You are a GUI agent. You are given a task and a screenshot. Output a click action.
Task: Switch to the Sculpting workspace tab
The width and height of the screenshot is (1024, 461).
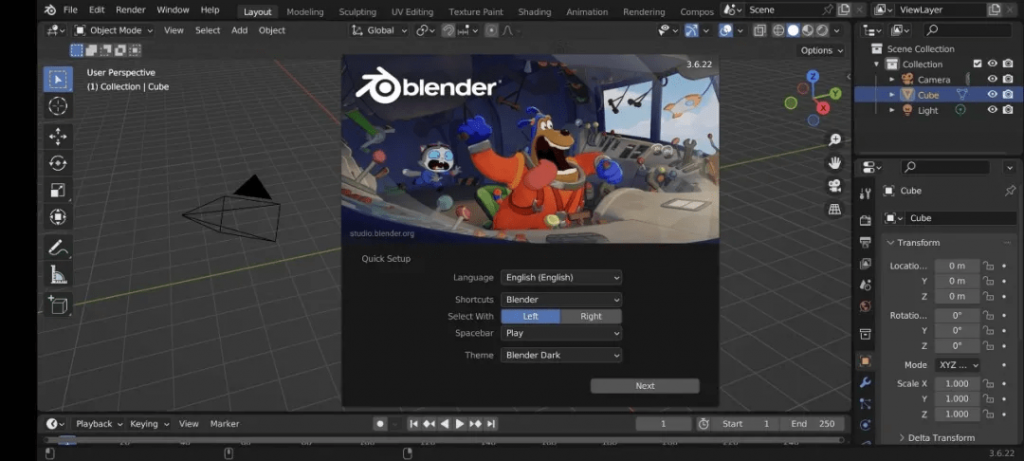[357, 12]
